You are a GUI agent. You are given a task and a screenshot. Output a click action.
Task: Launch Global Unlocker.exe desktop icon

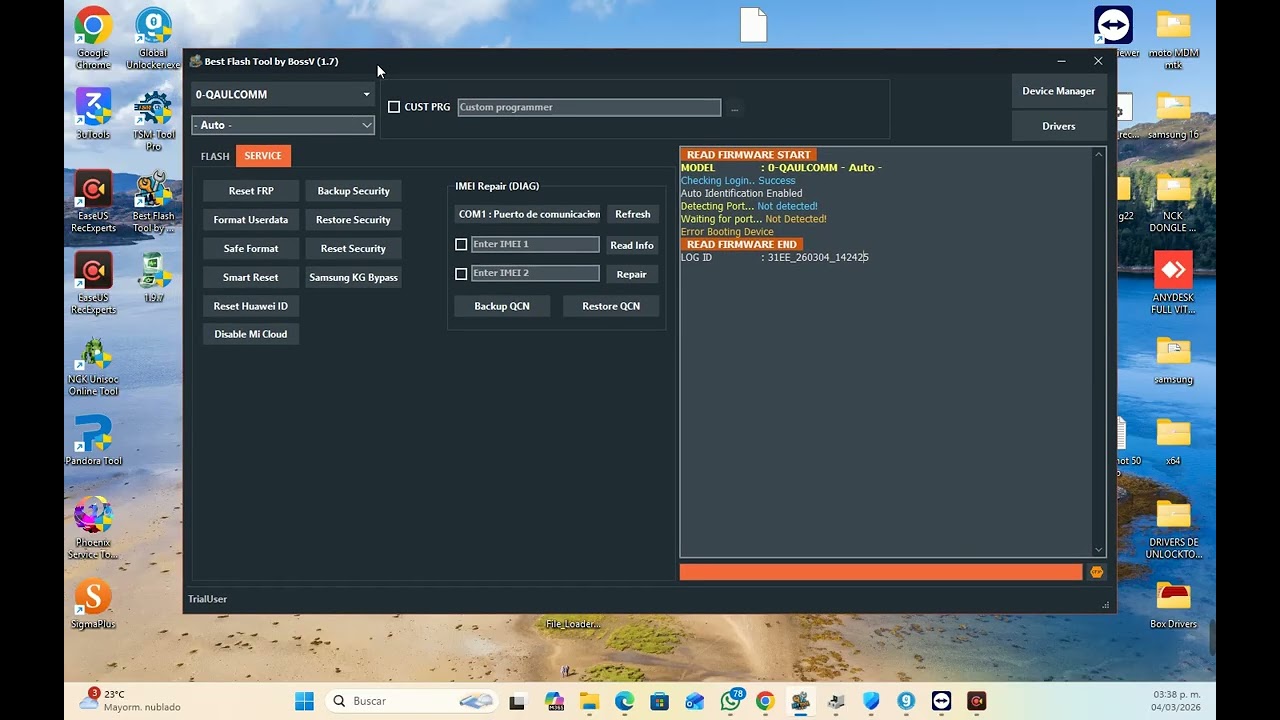point(153,38)
